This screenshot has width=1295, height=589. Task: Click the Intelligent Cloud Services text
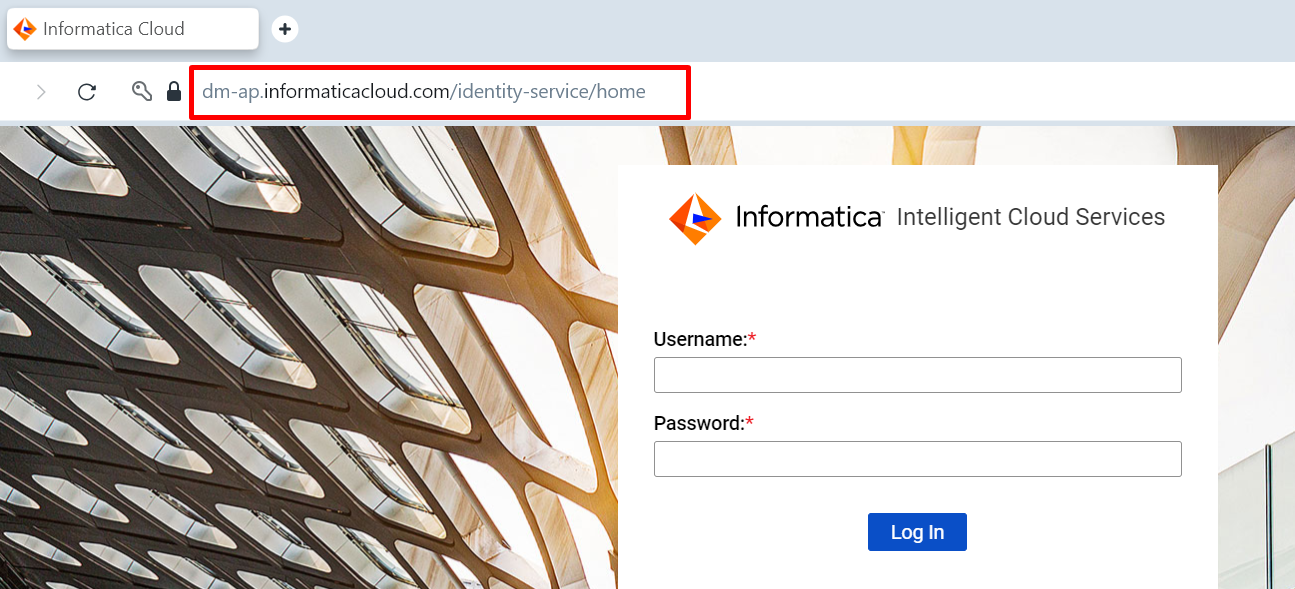1031,217
